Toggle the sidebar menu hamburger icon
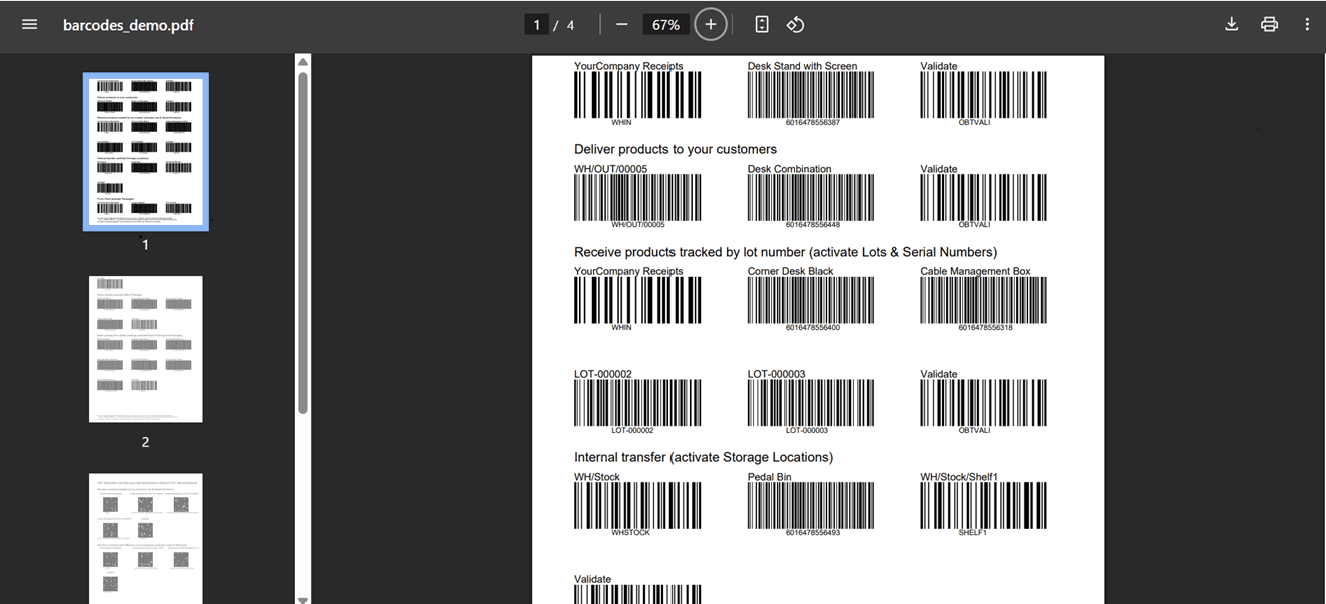 click(30, 24)
